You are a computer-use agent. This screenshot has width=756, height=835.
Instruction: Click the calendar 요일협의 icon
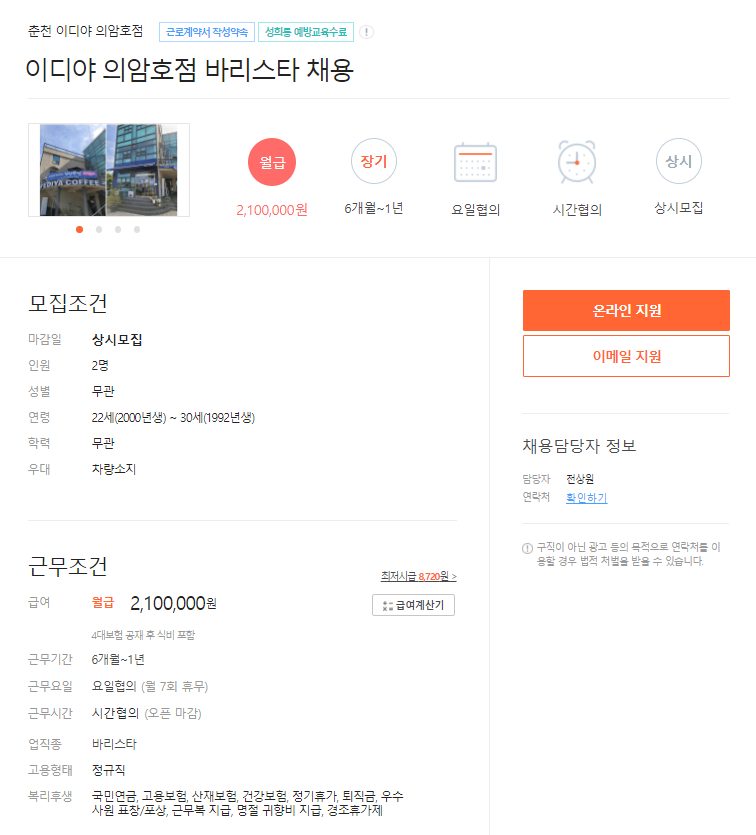pyautogui.click(x=475, y=162)
